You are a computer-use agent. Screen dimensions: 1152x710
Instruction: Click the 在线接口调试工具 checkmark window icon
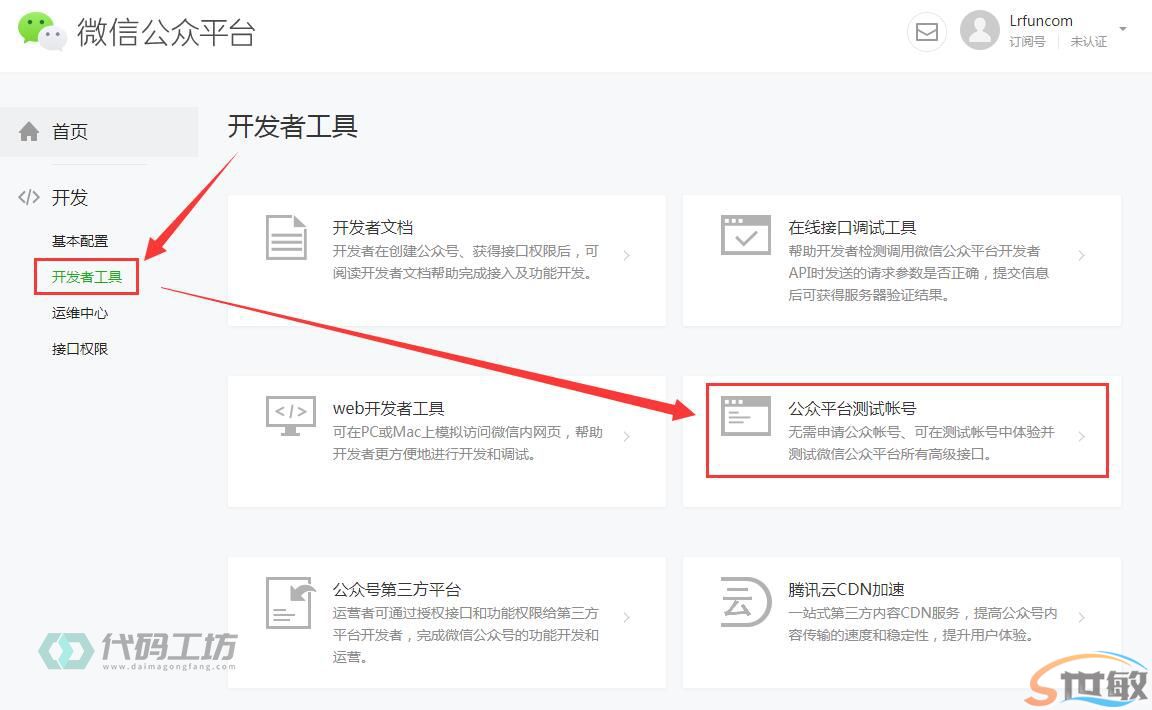coord(746,235)
